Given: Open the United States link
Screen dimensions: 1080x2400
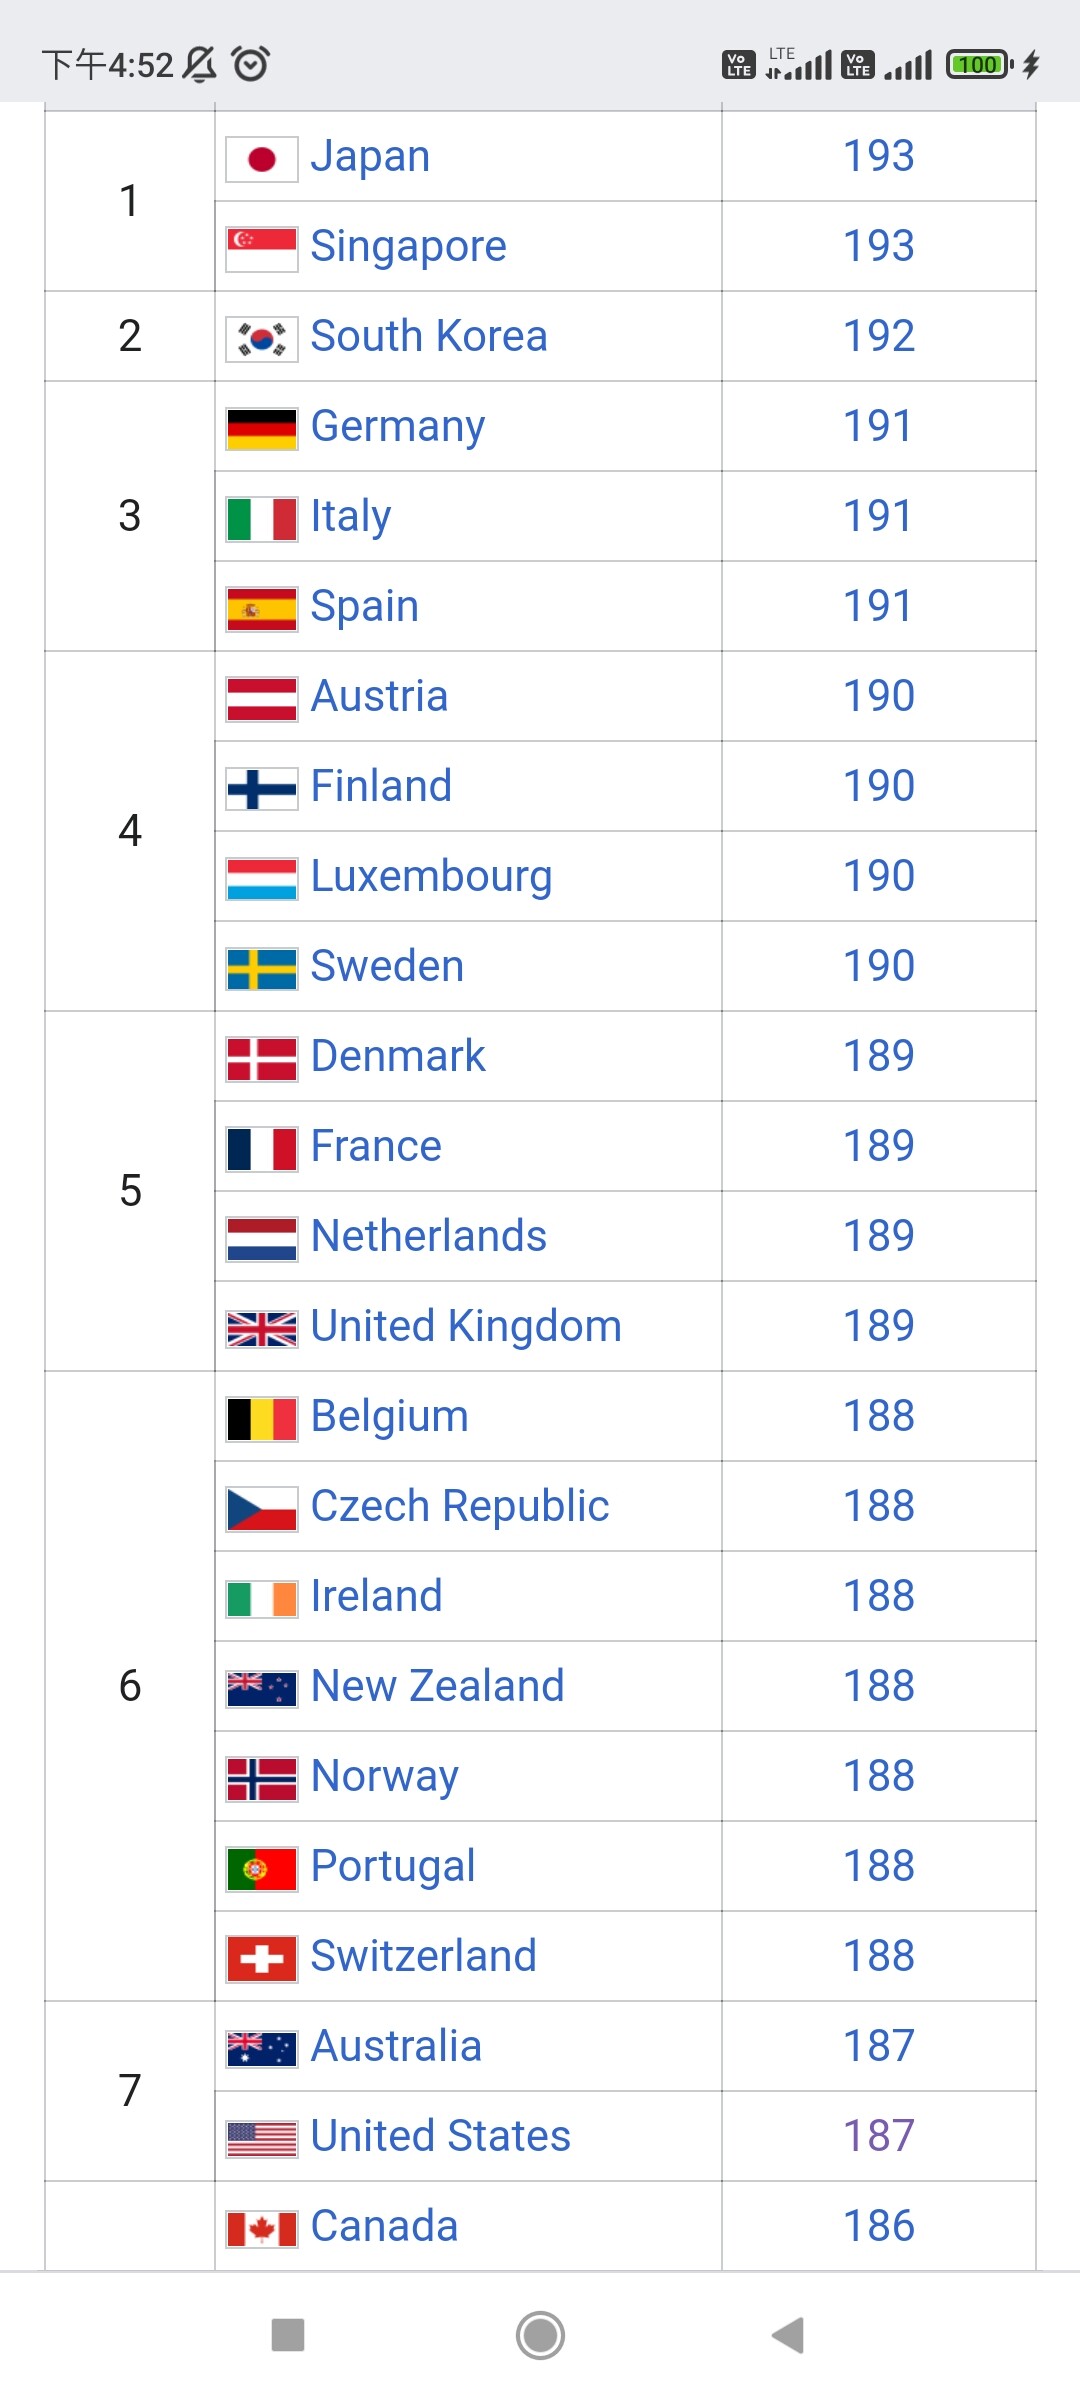Looking at the screenshot, I should (x=441, y=2136).
